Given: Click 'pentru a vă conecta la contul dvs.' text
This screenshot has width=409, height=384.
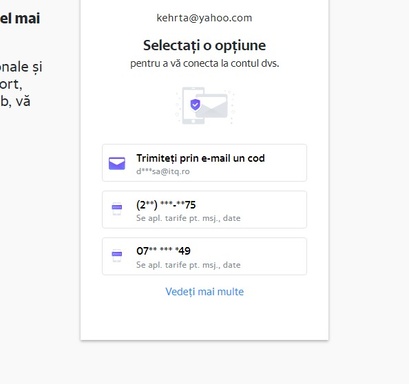Looking at the screenshot, I should point(204,63).
